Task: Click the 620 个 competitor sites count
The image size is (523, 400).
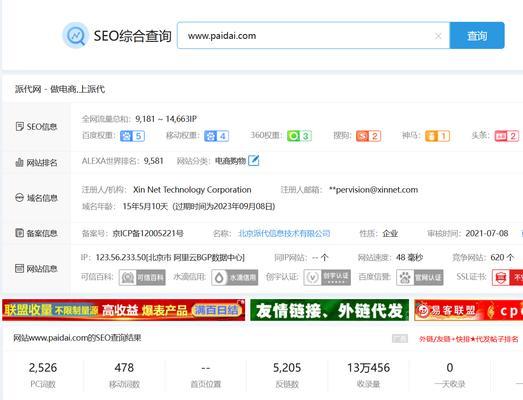Action: tap(502, 257)
